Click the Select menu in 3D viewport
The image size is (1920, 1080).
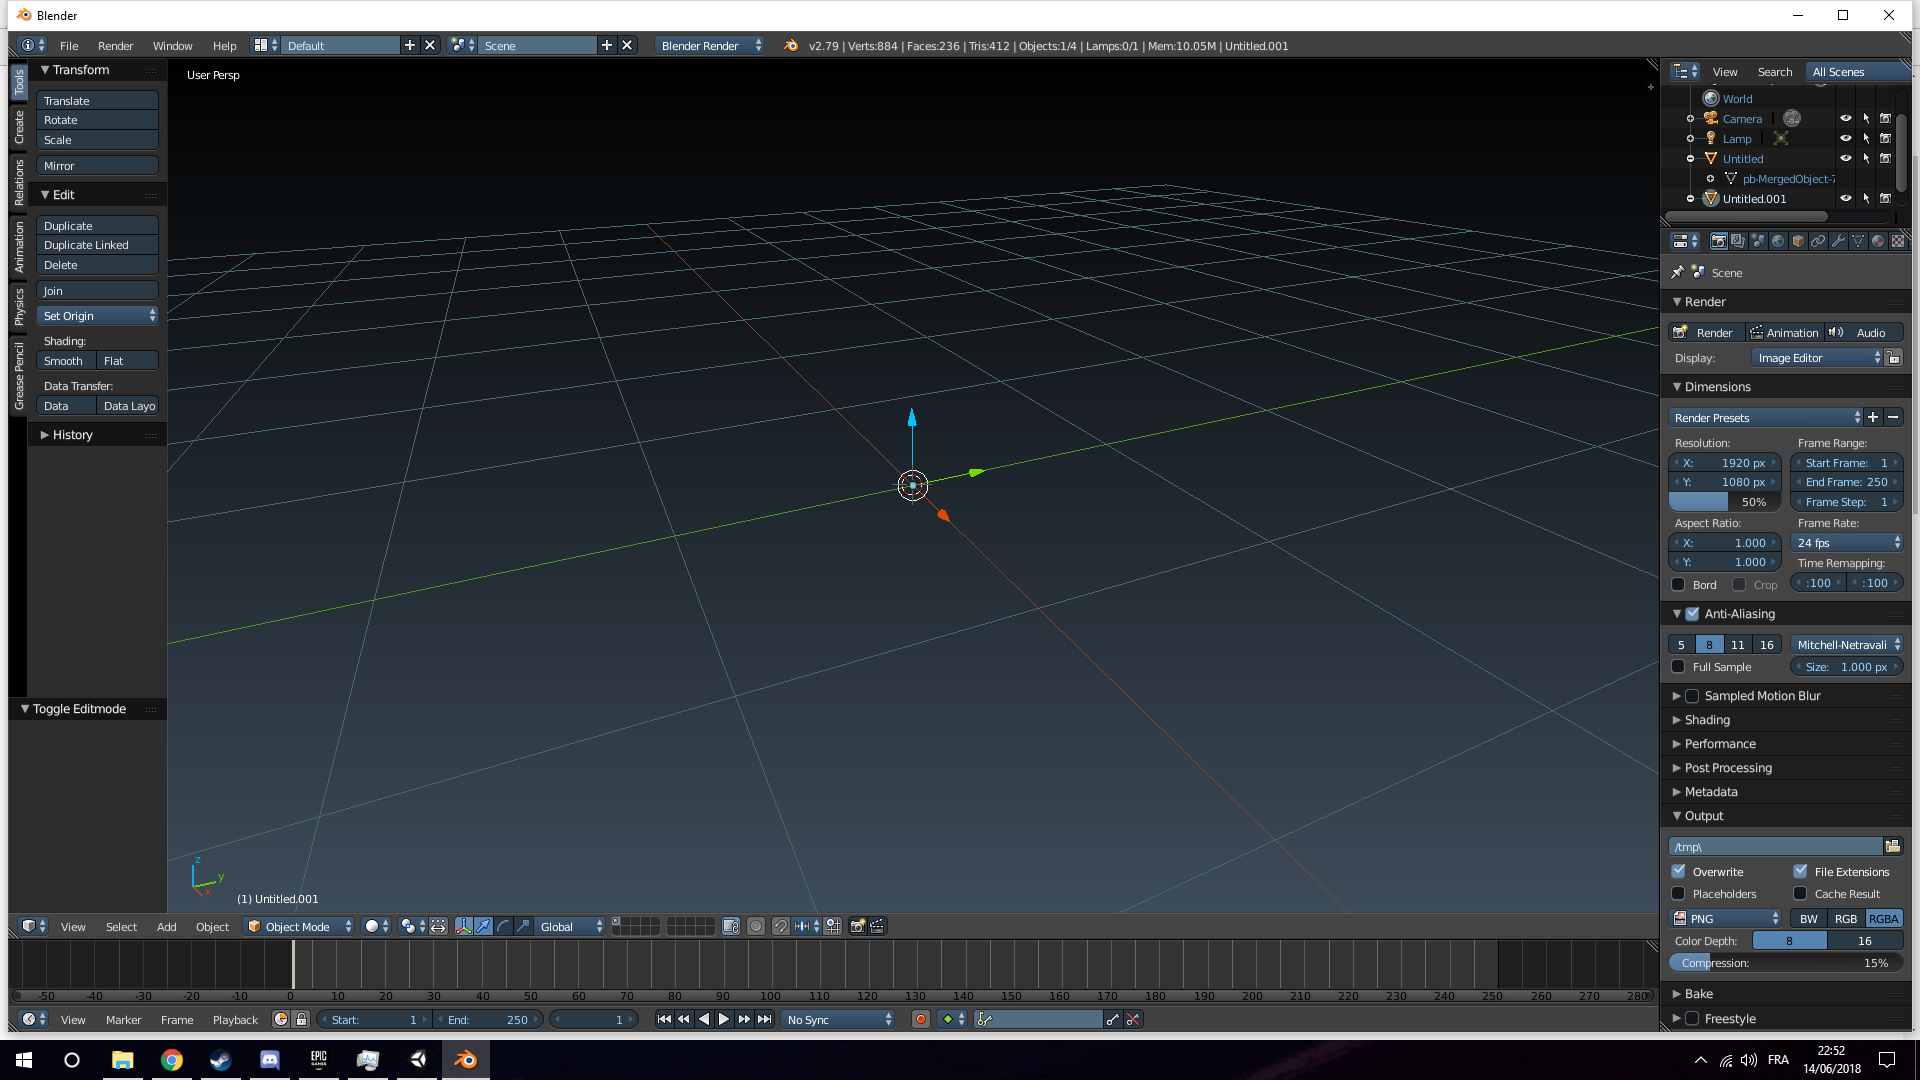[x=120, y=926]
